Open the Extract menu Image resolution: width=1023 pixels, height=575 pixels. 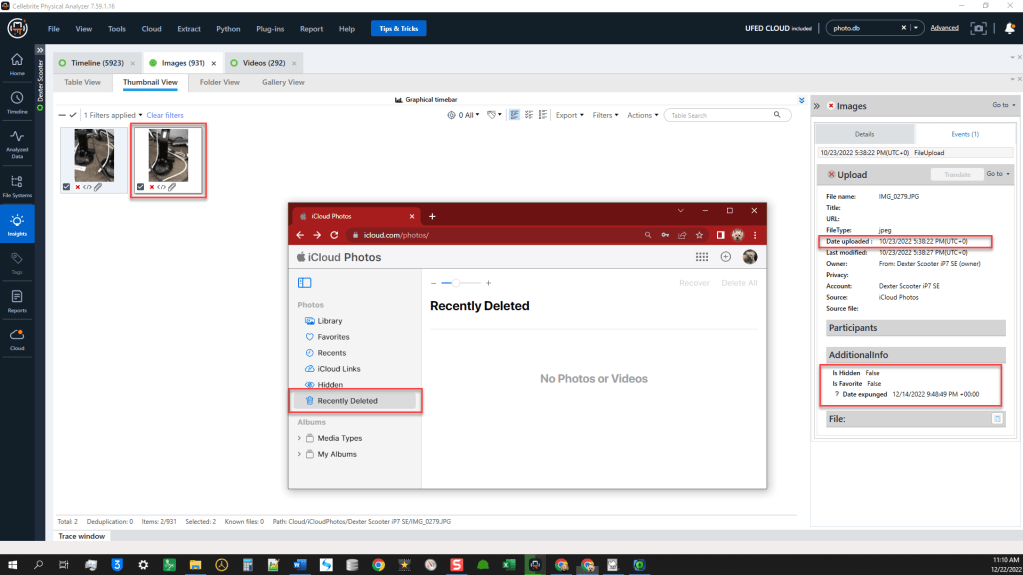point(188,29)
